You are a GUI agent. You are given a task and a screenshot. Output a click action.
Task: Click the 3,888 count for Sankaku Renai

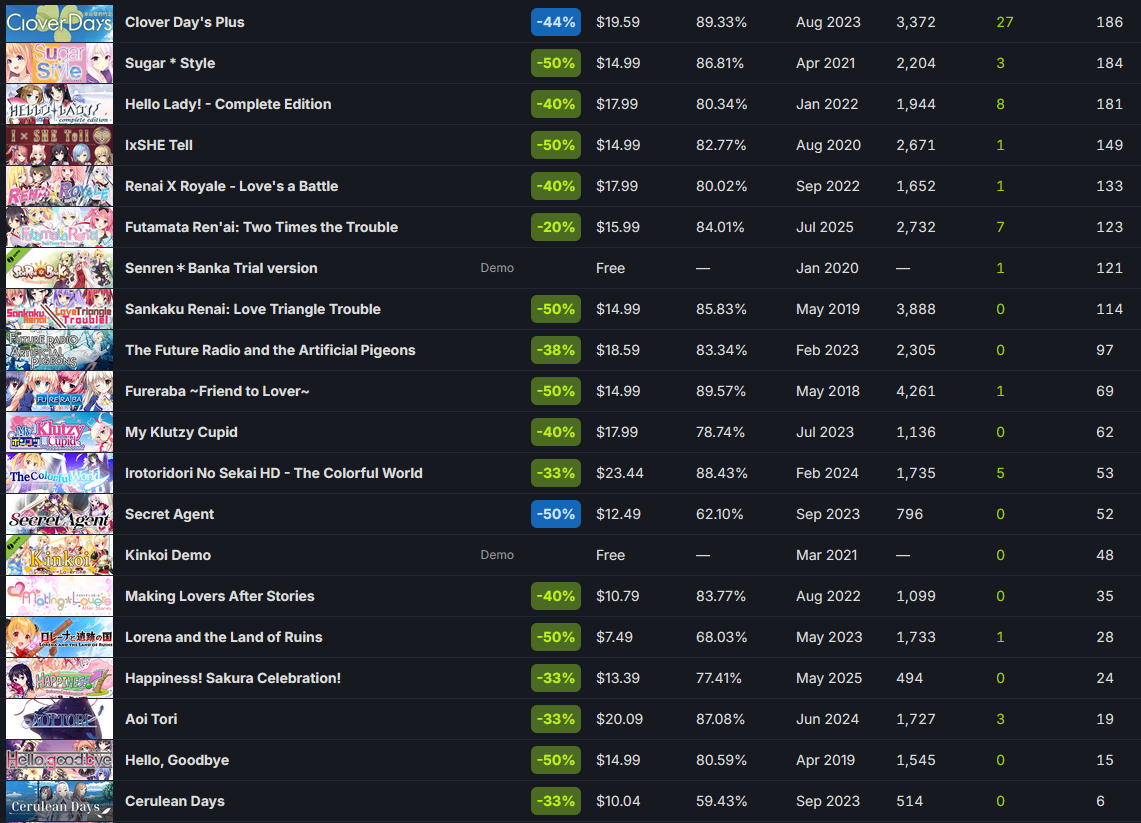tap(915, 309)
